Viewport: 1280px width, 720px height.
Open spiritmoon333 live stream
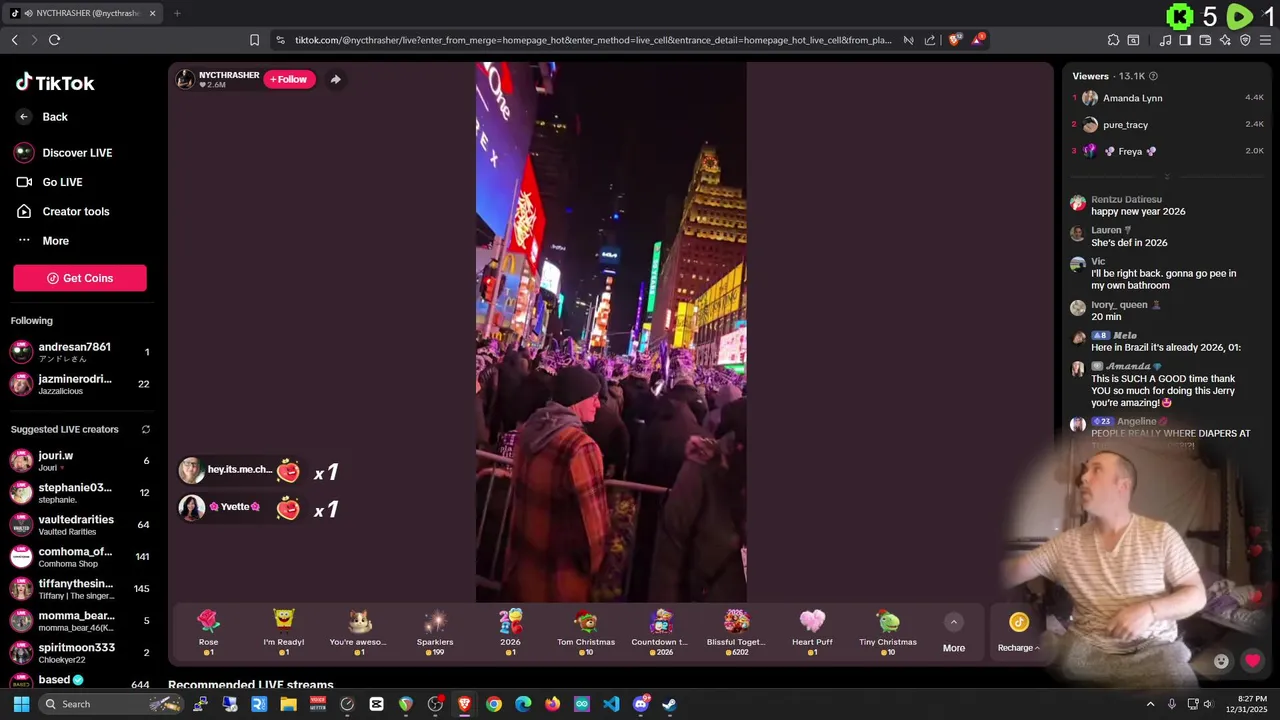(80, 653)
